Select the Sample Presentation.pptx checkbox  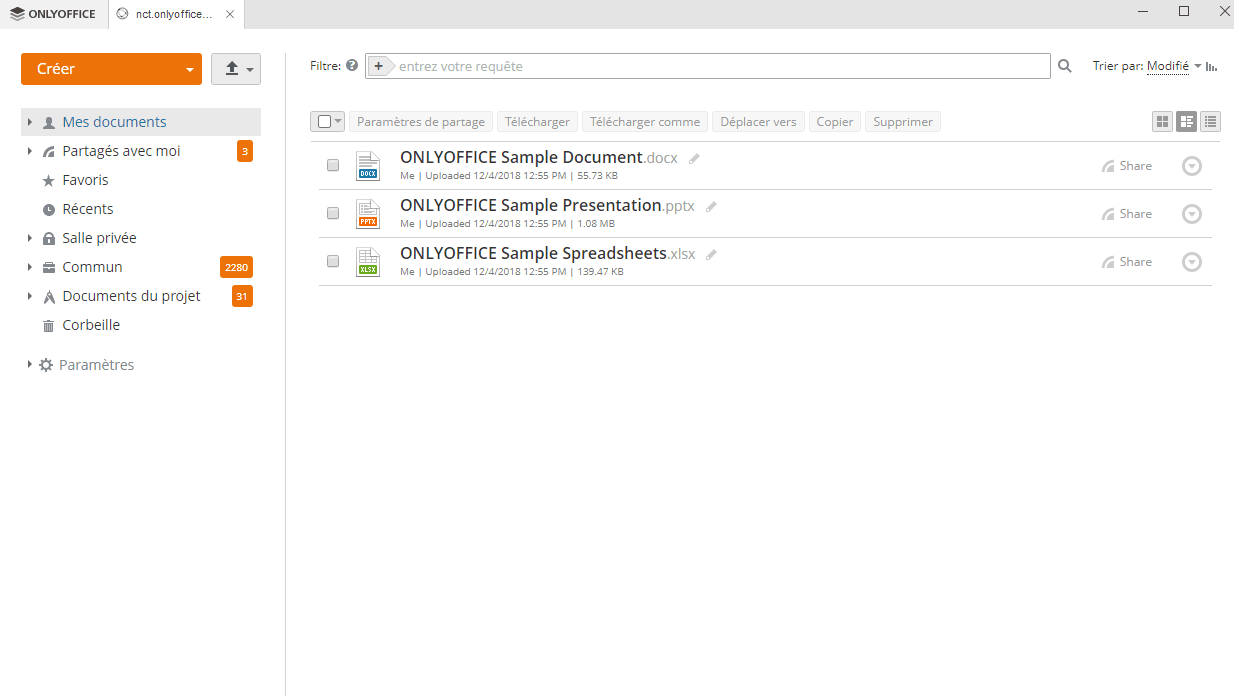pos(333,214)
